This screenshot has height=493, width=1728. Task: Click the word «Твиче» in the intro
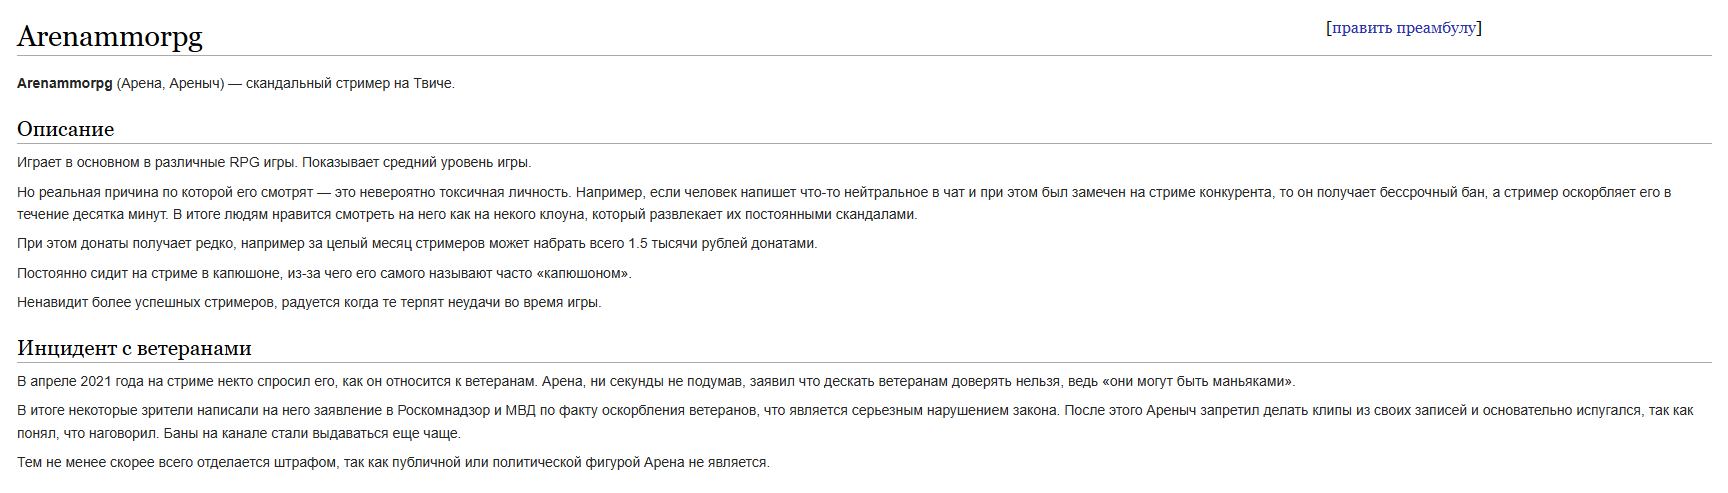point(433,83)
